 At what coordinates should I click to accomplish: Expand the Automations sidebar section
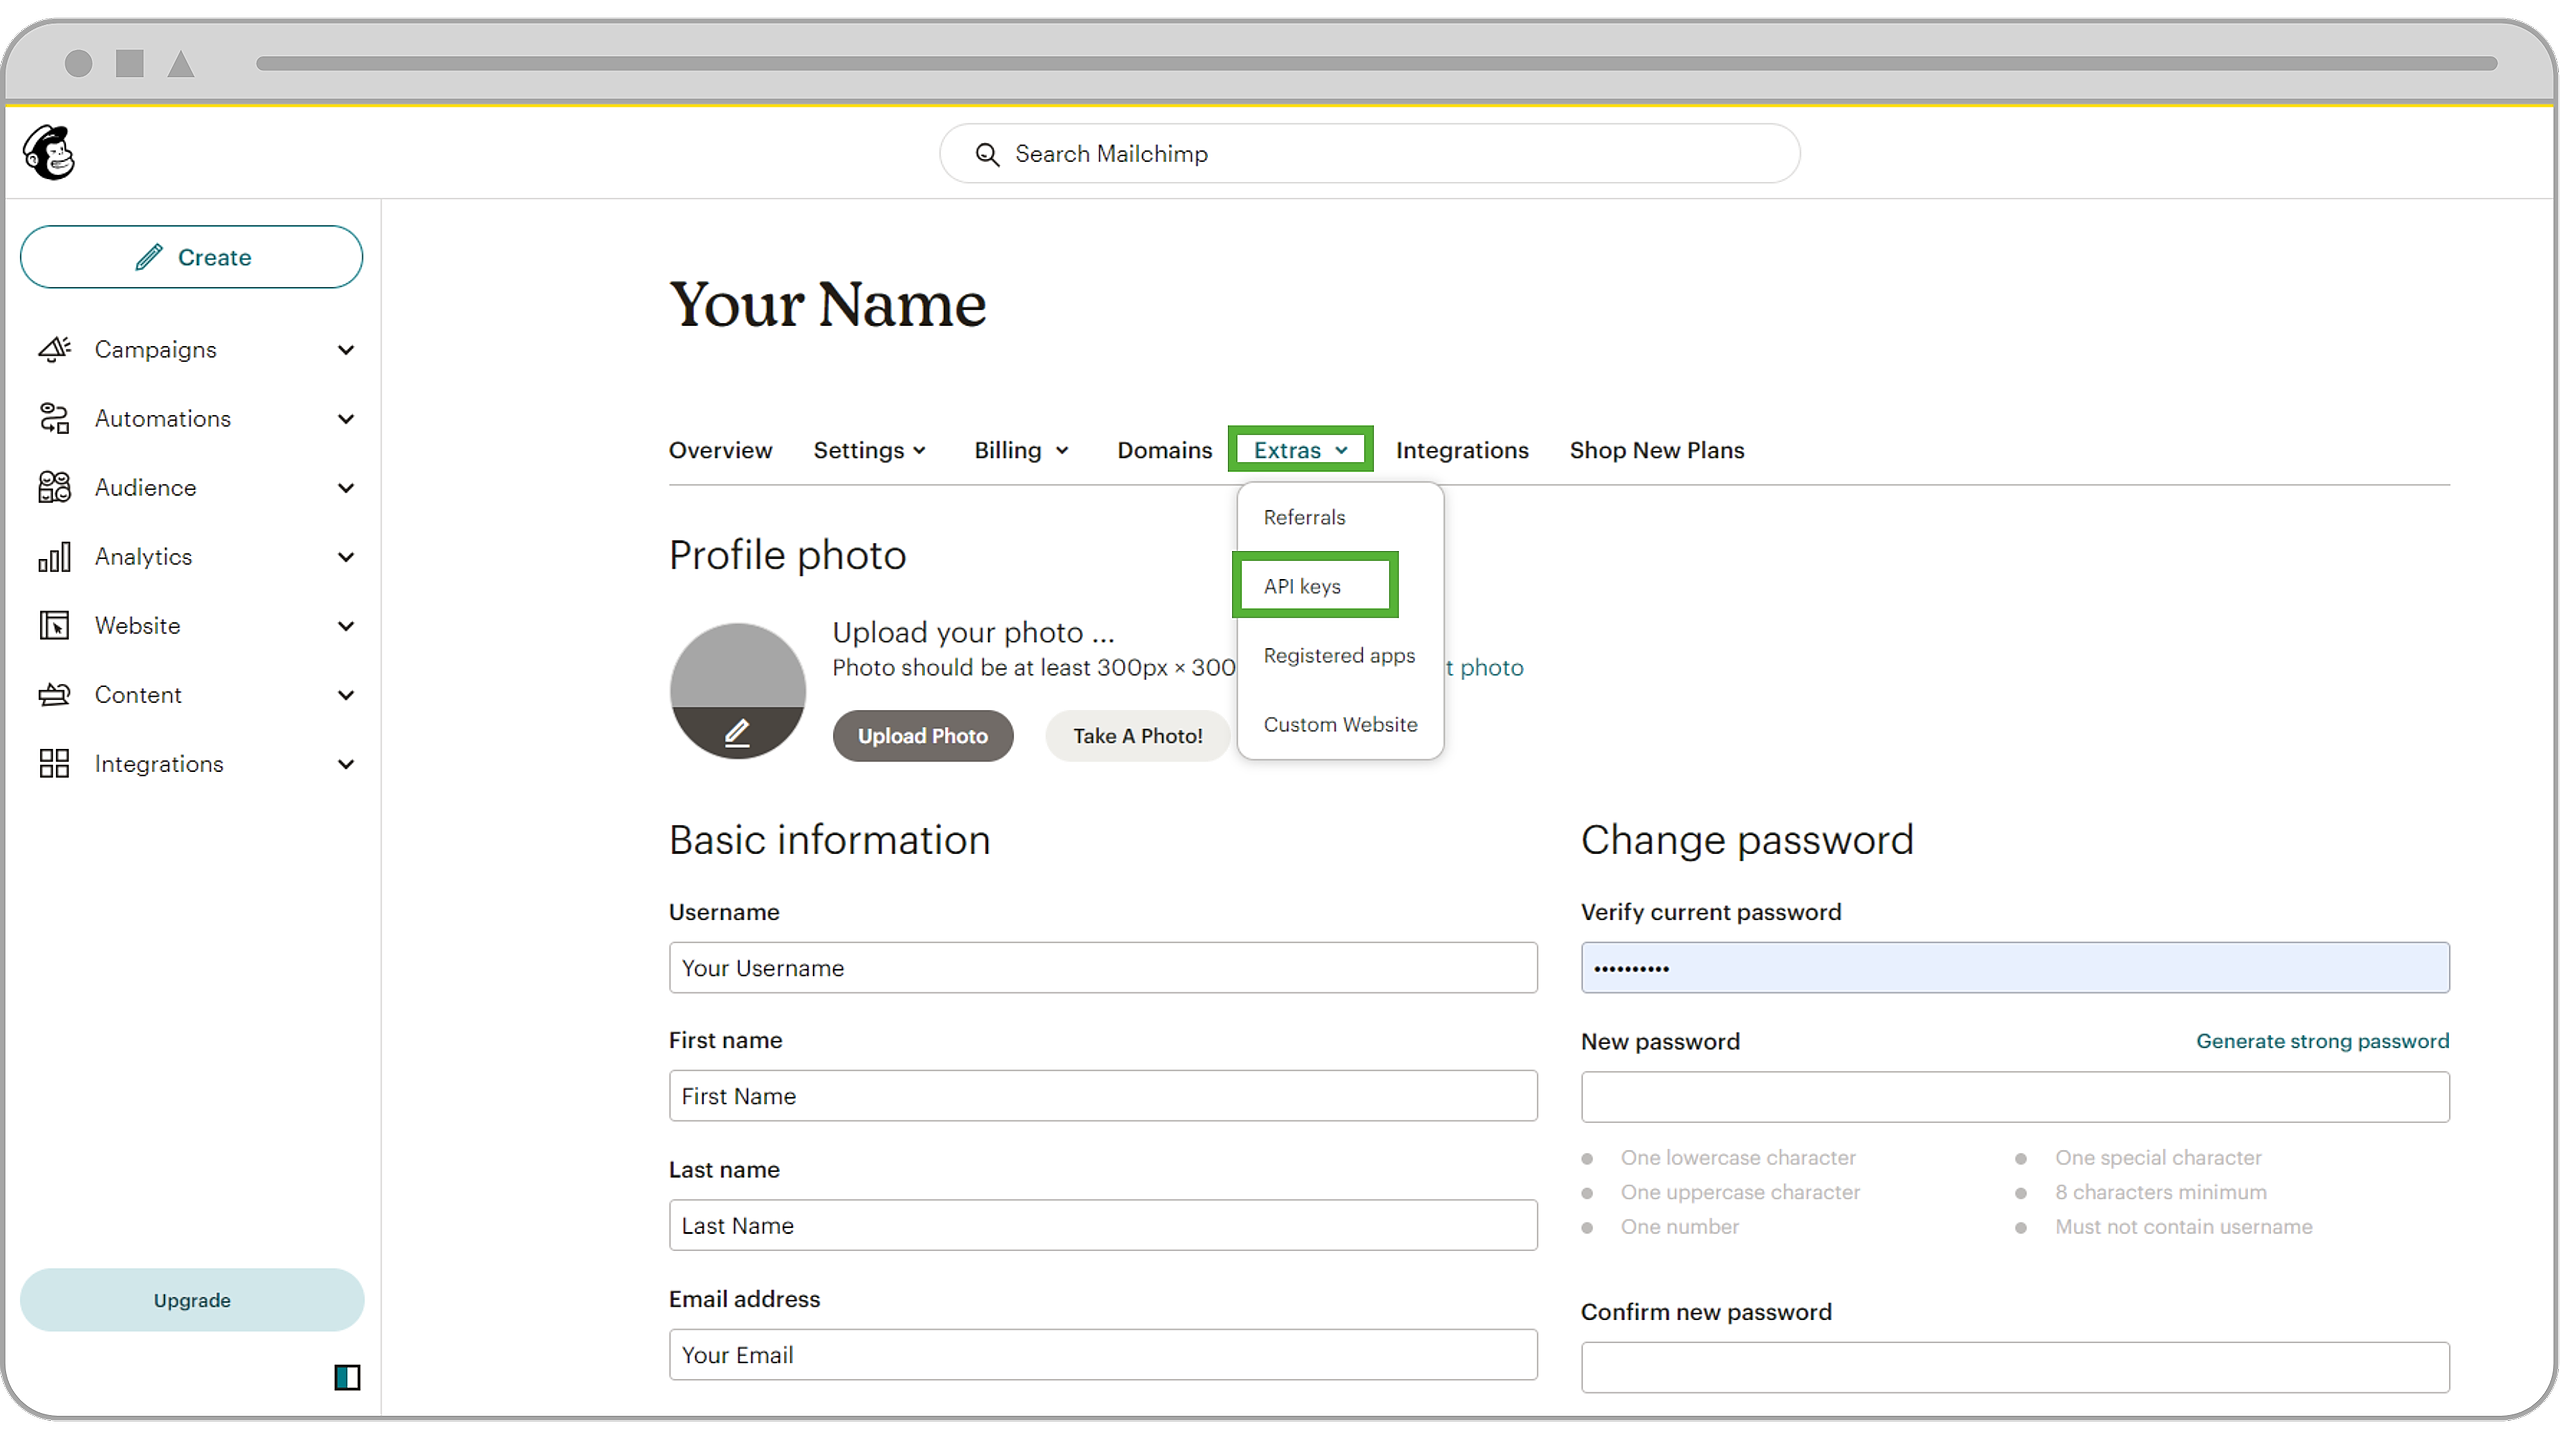346,419
